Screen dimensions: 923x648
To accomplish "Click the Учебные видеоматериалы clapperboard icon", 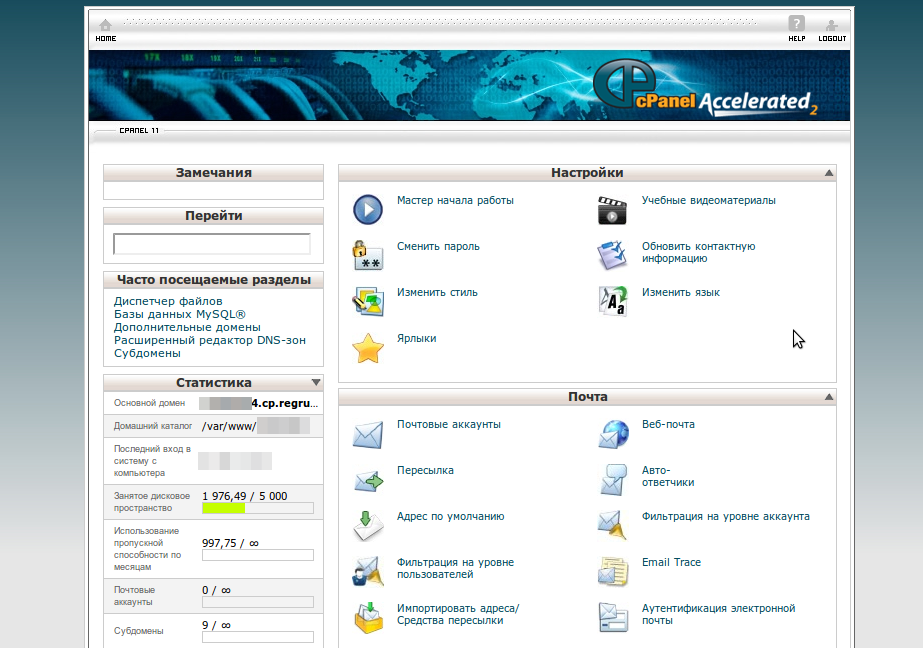I will click(612, 210).
